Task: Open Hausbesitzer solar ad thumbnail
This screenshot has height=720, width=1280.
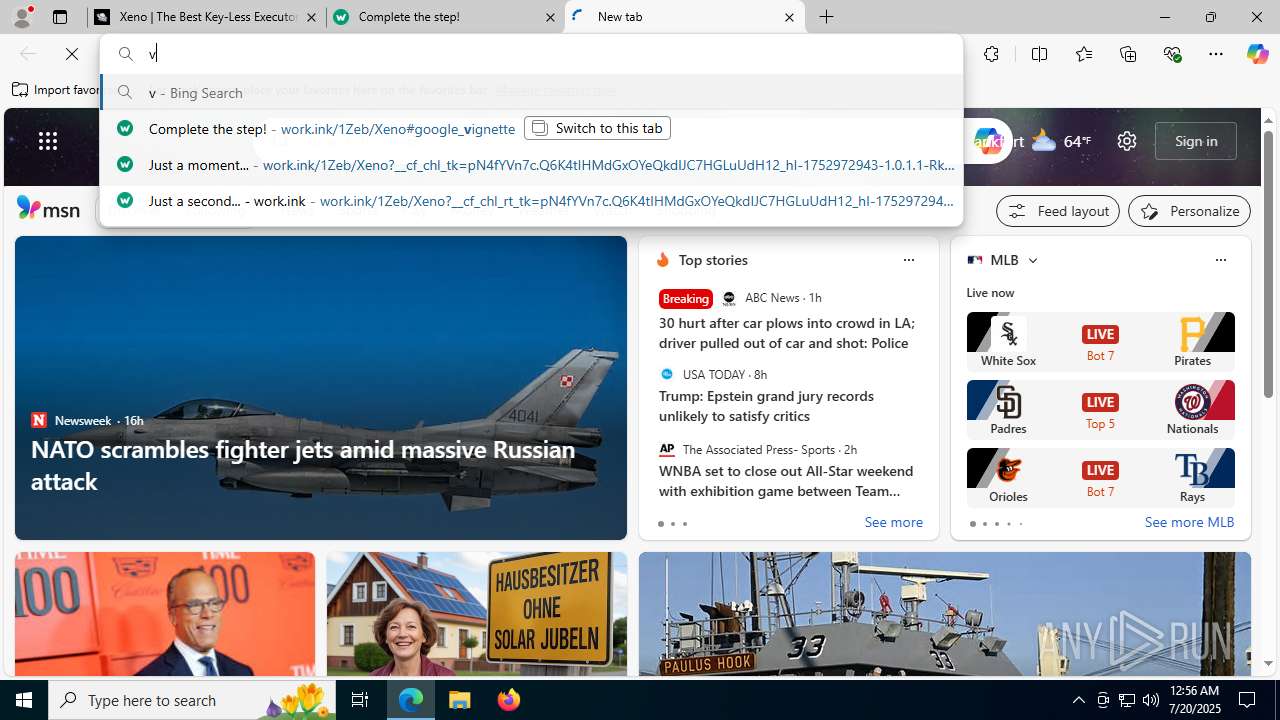Action: point(476,614)
